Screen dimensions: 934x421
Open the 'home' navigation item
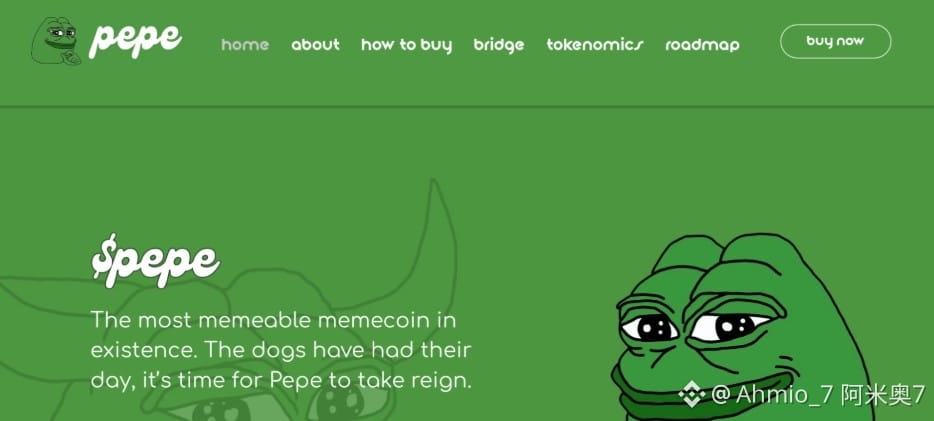[x=245, y=45]
